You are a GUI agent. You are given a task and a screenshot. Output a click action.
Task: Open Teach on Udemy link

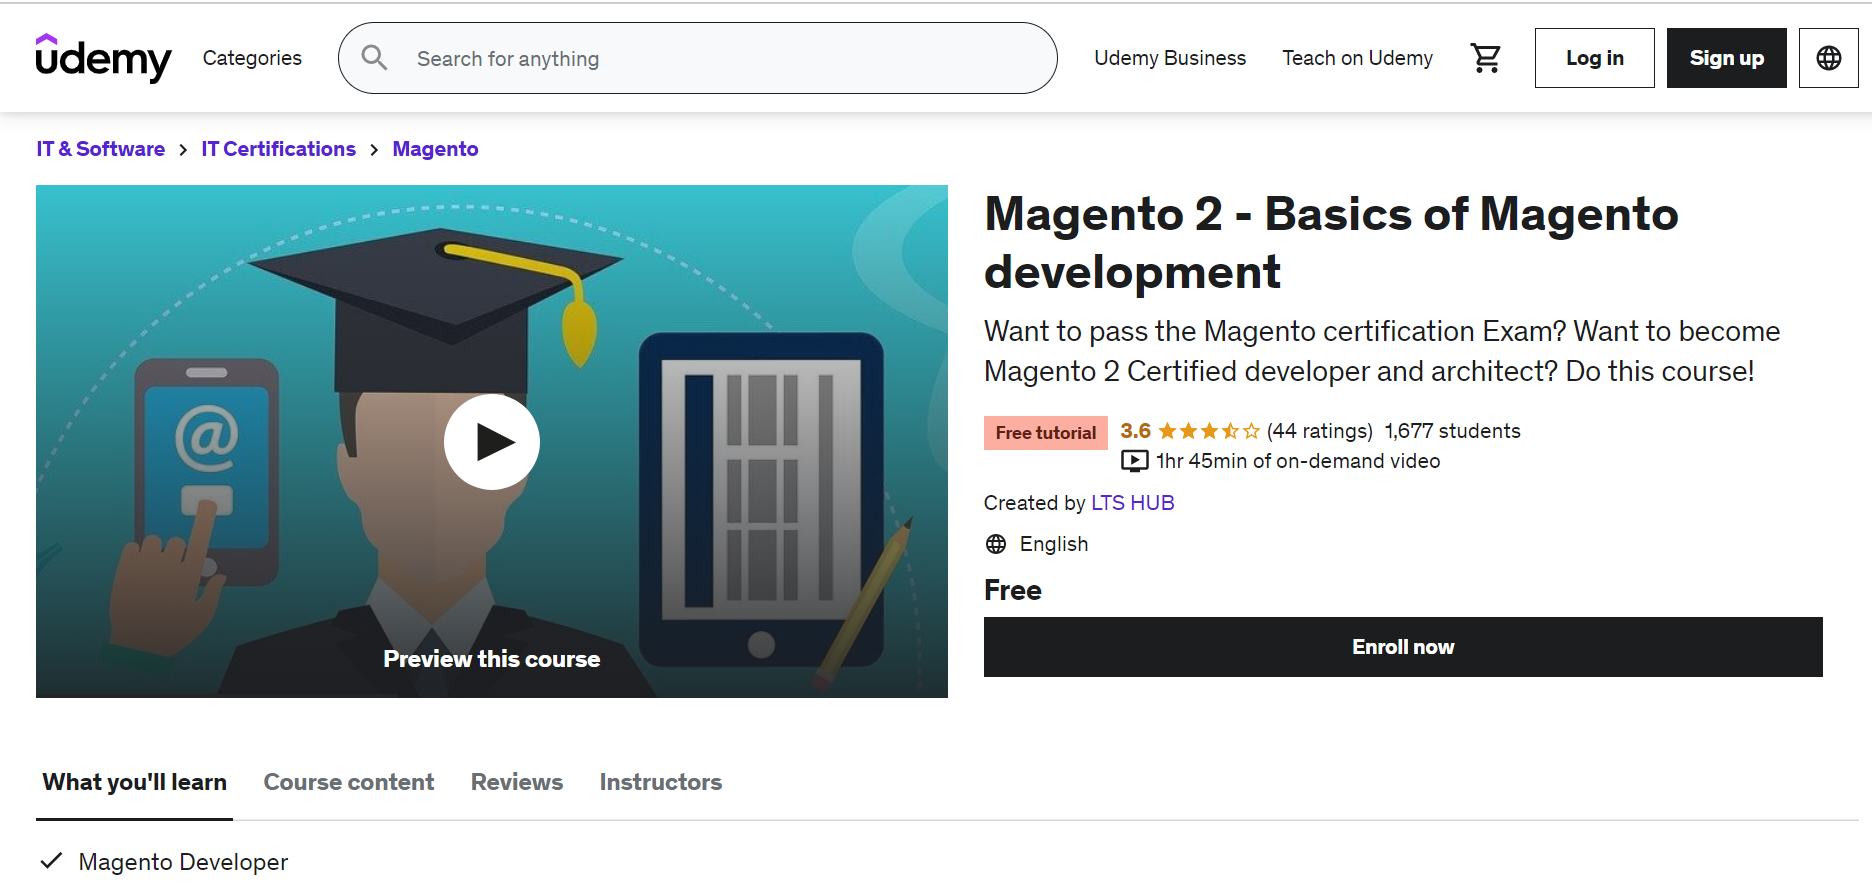point(1357,58)
